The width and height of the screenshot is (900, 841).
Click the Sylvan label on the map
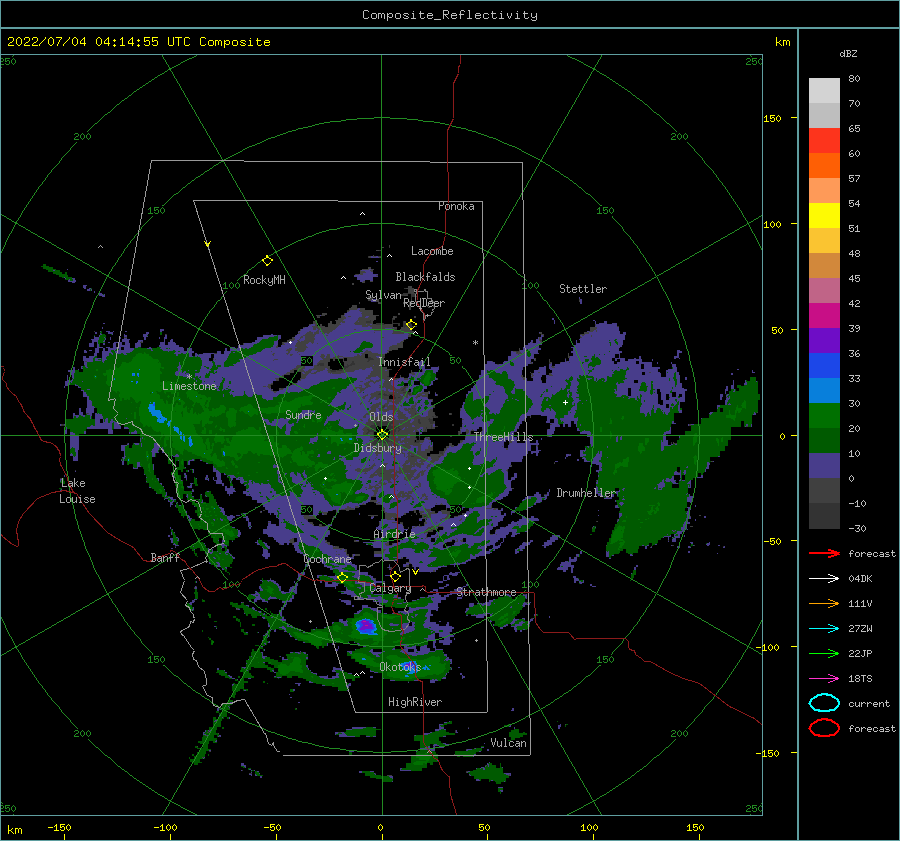383,295
